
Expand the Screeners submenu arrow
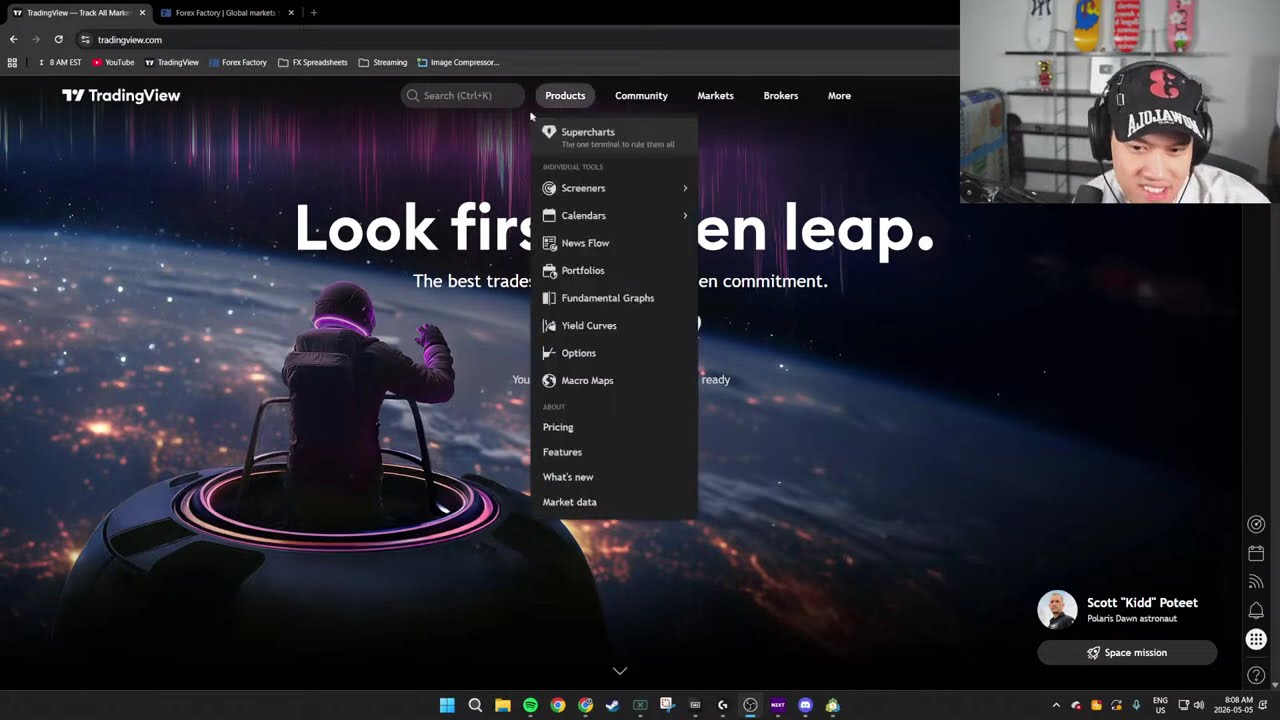click(x=685, y=188)
